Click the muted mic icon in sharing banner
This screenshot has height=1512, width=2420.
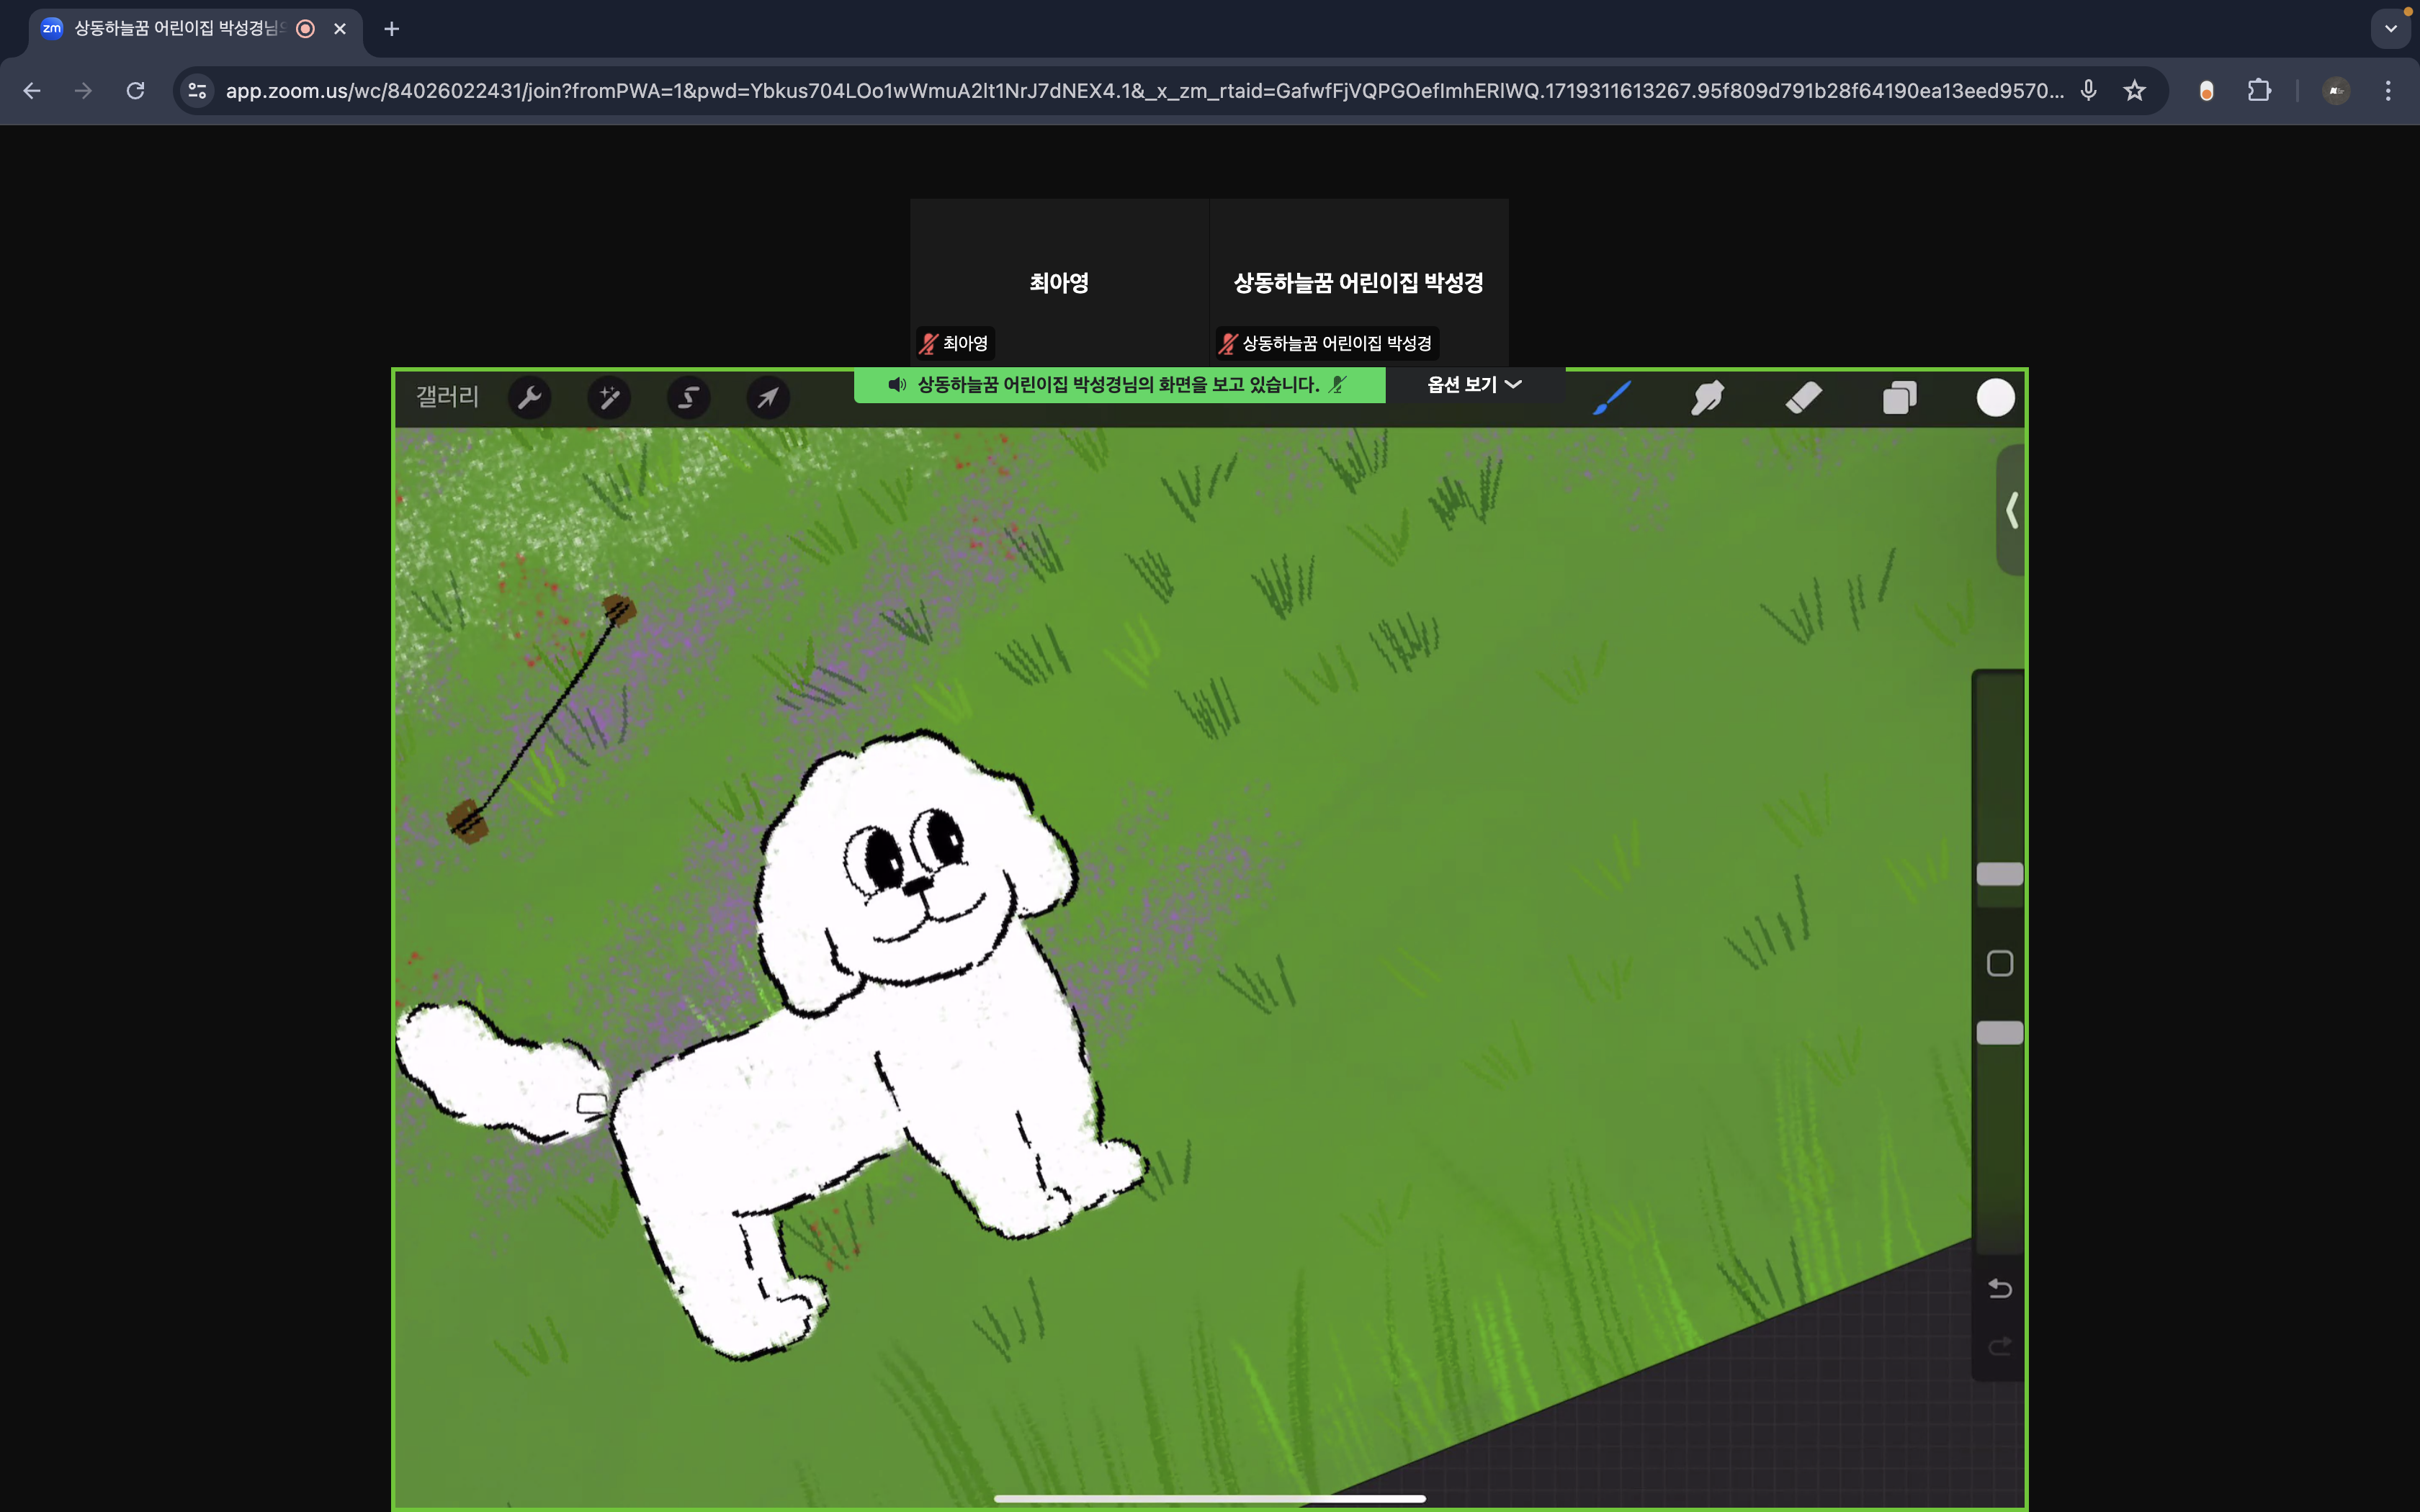click(x=1337, y=385)
